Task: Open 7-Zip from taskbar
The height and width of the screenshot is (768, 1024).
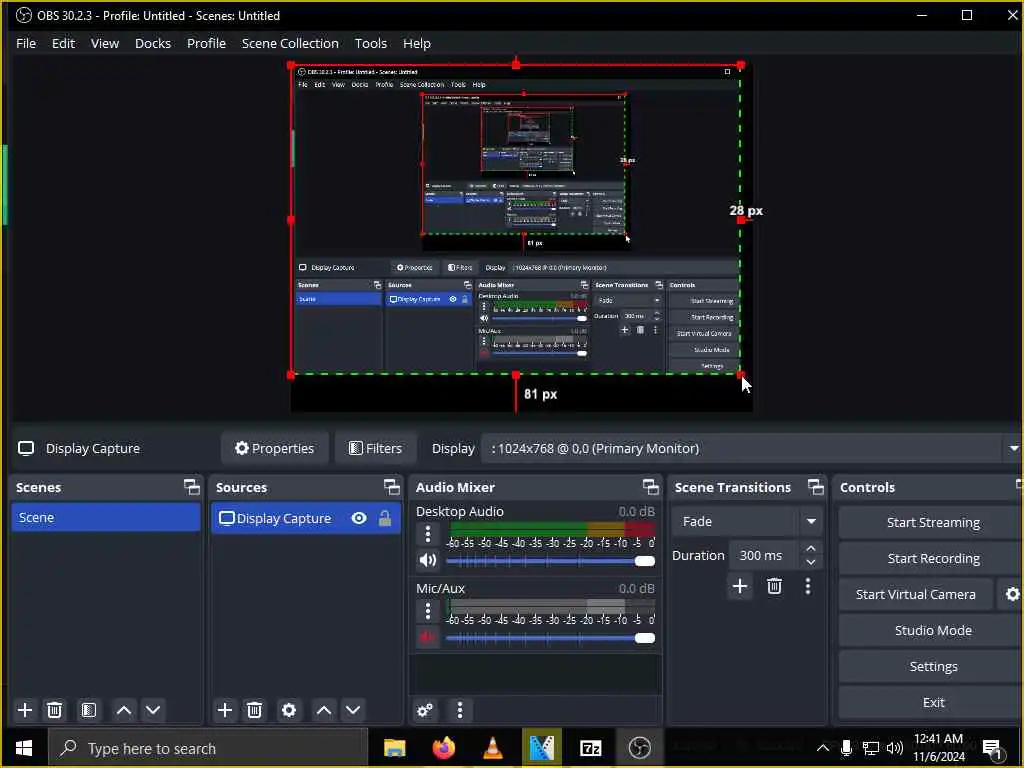Action: pos(590,748)
